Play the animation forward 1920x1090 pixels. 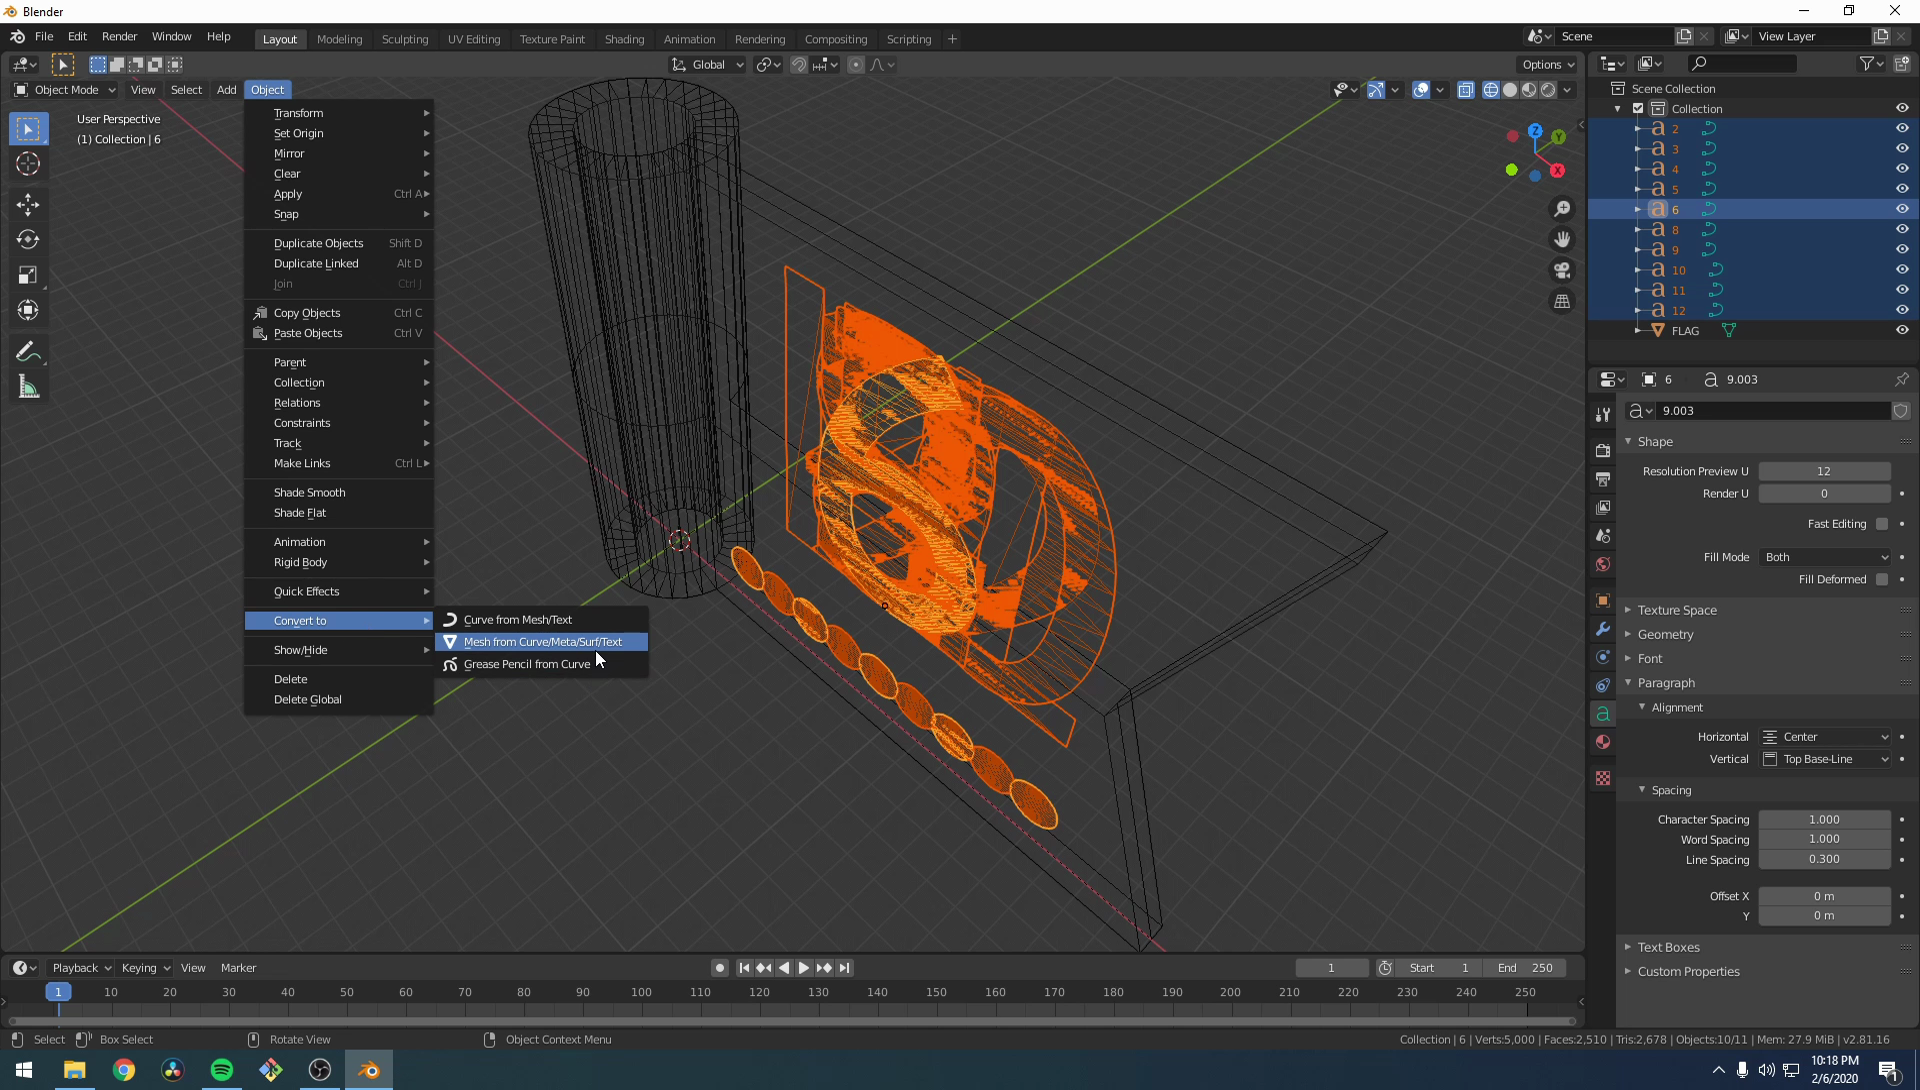point(804,968)
